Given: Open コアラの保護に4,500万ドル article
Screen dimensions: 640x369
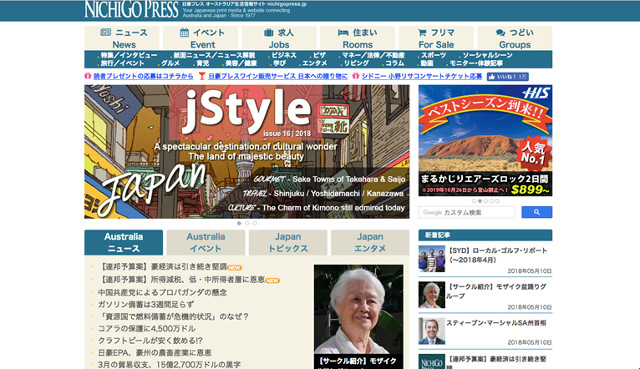Looking at the screenshot, I should click(x=147, y=329).
